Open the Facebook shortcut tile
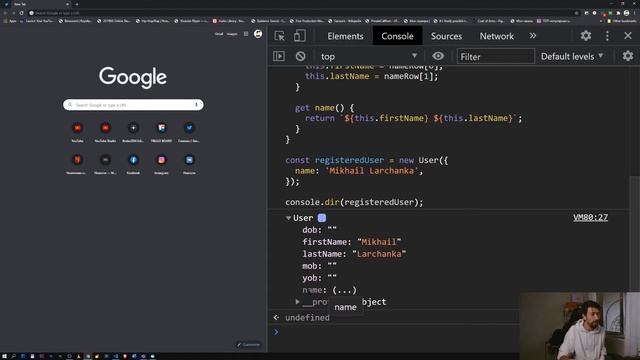This screenshot has width=640, height=360. [133, 164]
